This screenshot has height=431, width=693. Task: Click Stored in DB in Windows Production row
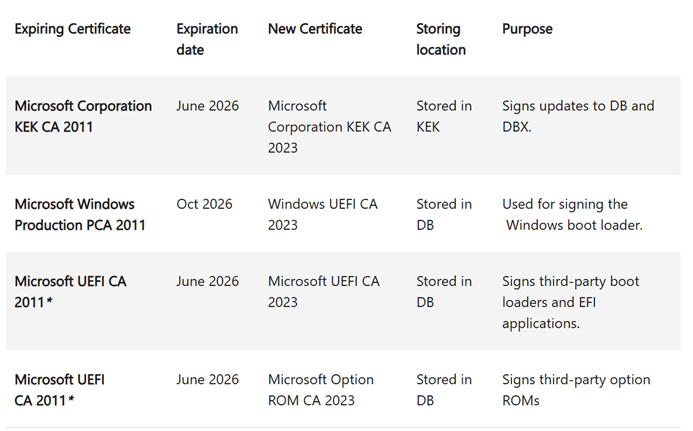pyautogui.click(x=444, y=214)
